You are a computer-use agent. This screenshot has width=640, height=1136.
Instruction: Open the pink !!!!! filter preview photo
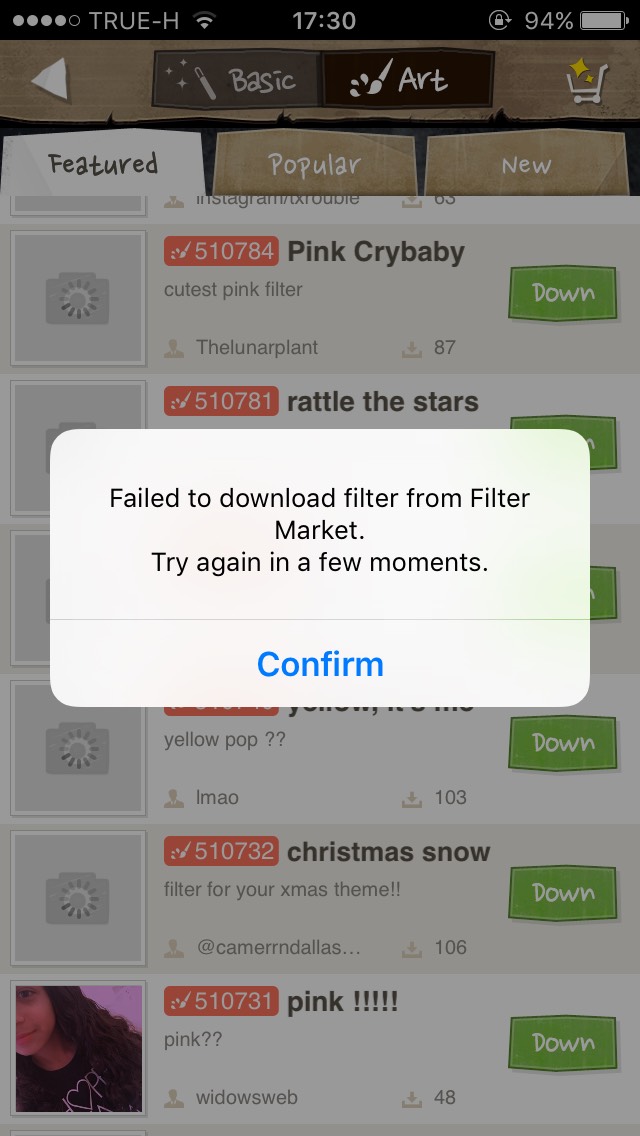click(78, 1048)
